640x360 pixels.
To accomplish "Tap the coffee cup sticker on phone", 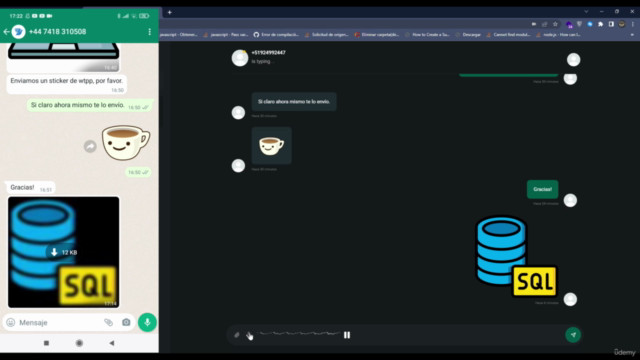I will pyautogui.click(x=126, y=142).
